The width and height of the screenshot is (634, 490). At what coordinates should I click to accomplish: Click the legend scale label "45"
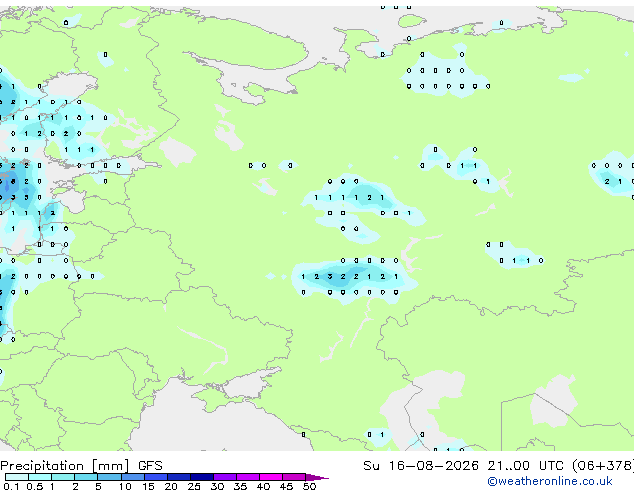(x=286, y=486)
